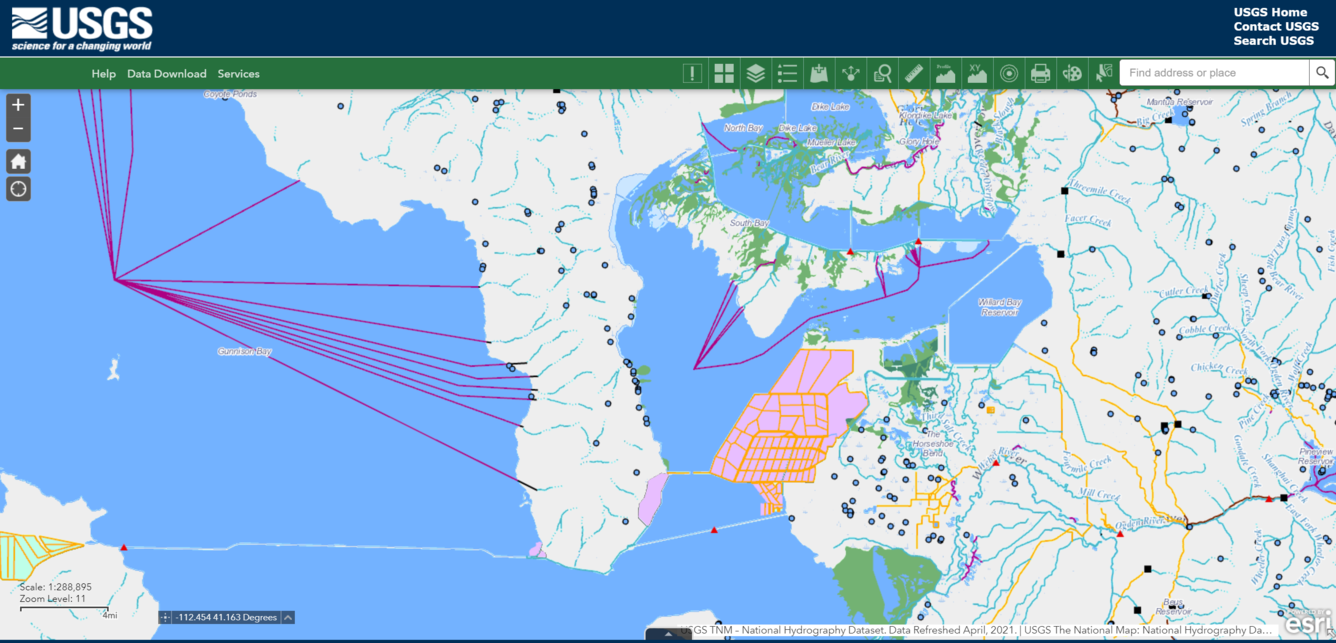Screen dimensions: 1336x643
Task: Open the Data Download menu
Action: click(166, 73)
